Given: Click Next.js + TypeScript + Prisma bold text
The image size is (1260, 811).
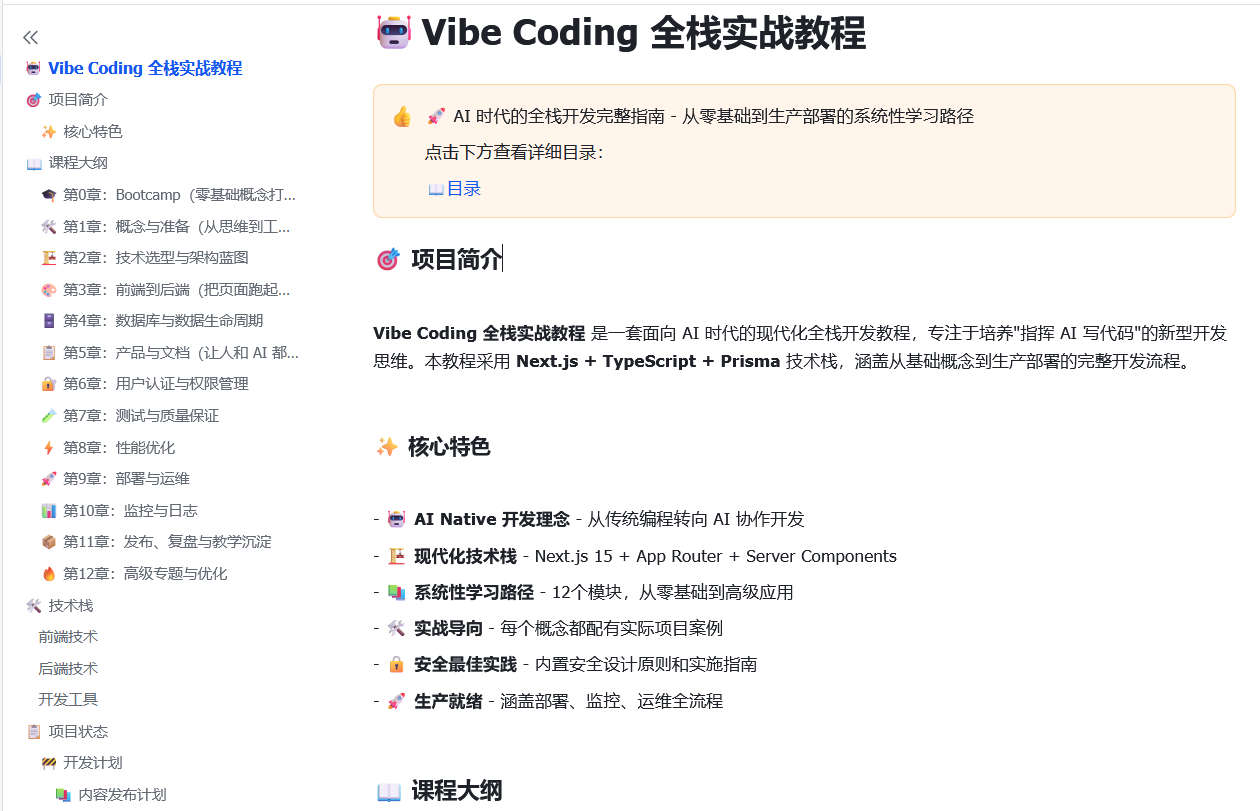Looking at the screenshot, I should 648,362.
